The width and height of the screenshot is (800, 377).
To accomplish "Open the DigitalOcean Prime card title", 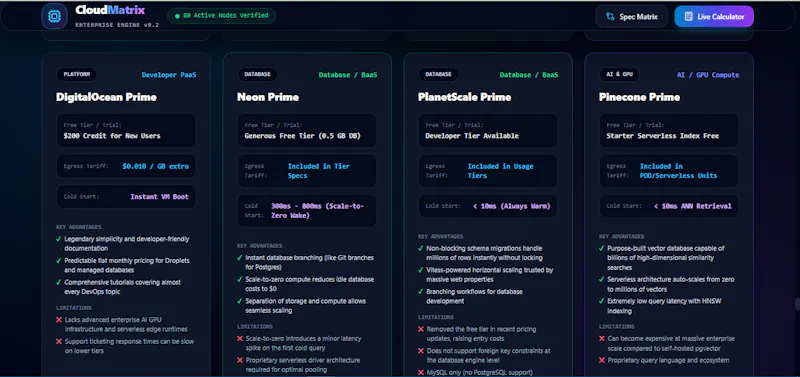I will [106, 97].
